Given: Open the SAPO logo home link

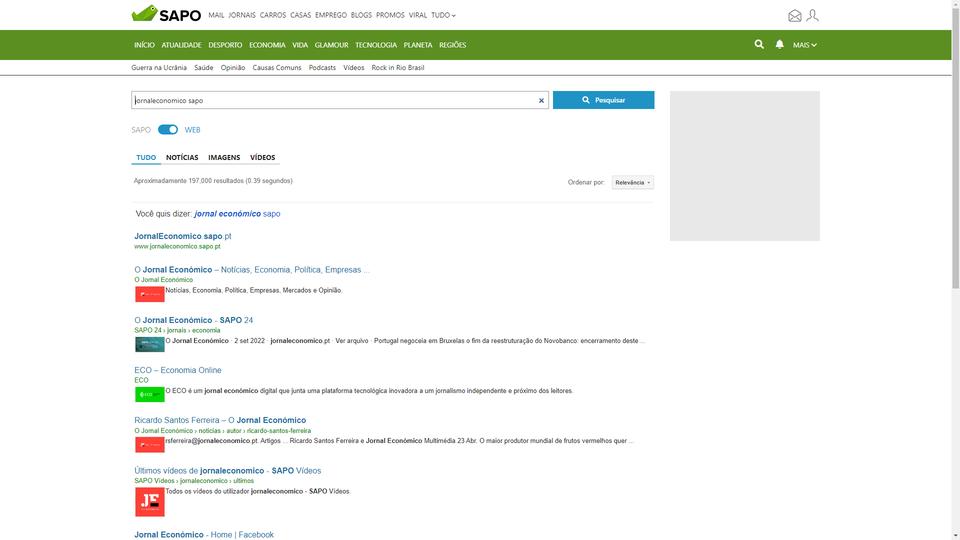Looking at the screenshot, I should (x=166, y=14).
